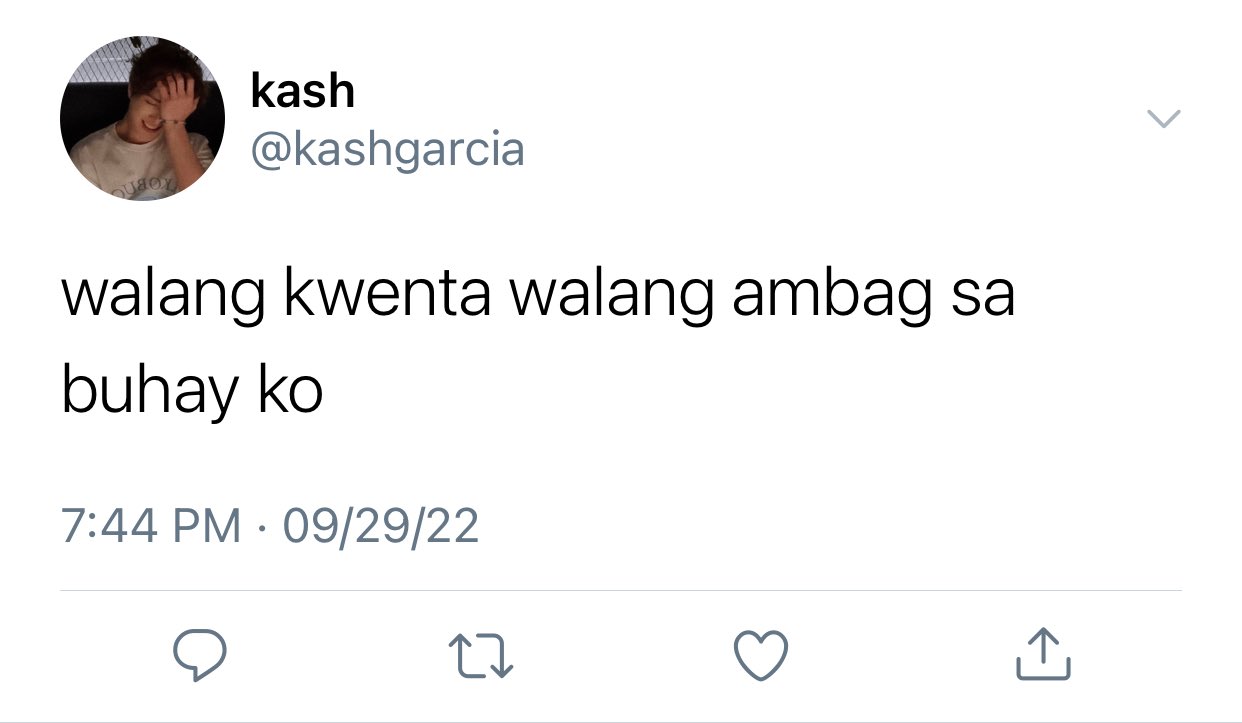Viewport: 1242px width, 723px height.
Task: Open the @kashgarcia handle link
Action: point(387,150)
